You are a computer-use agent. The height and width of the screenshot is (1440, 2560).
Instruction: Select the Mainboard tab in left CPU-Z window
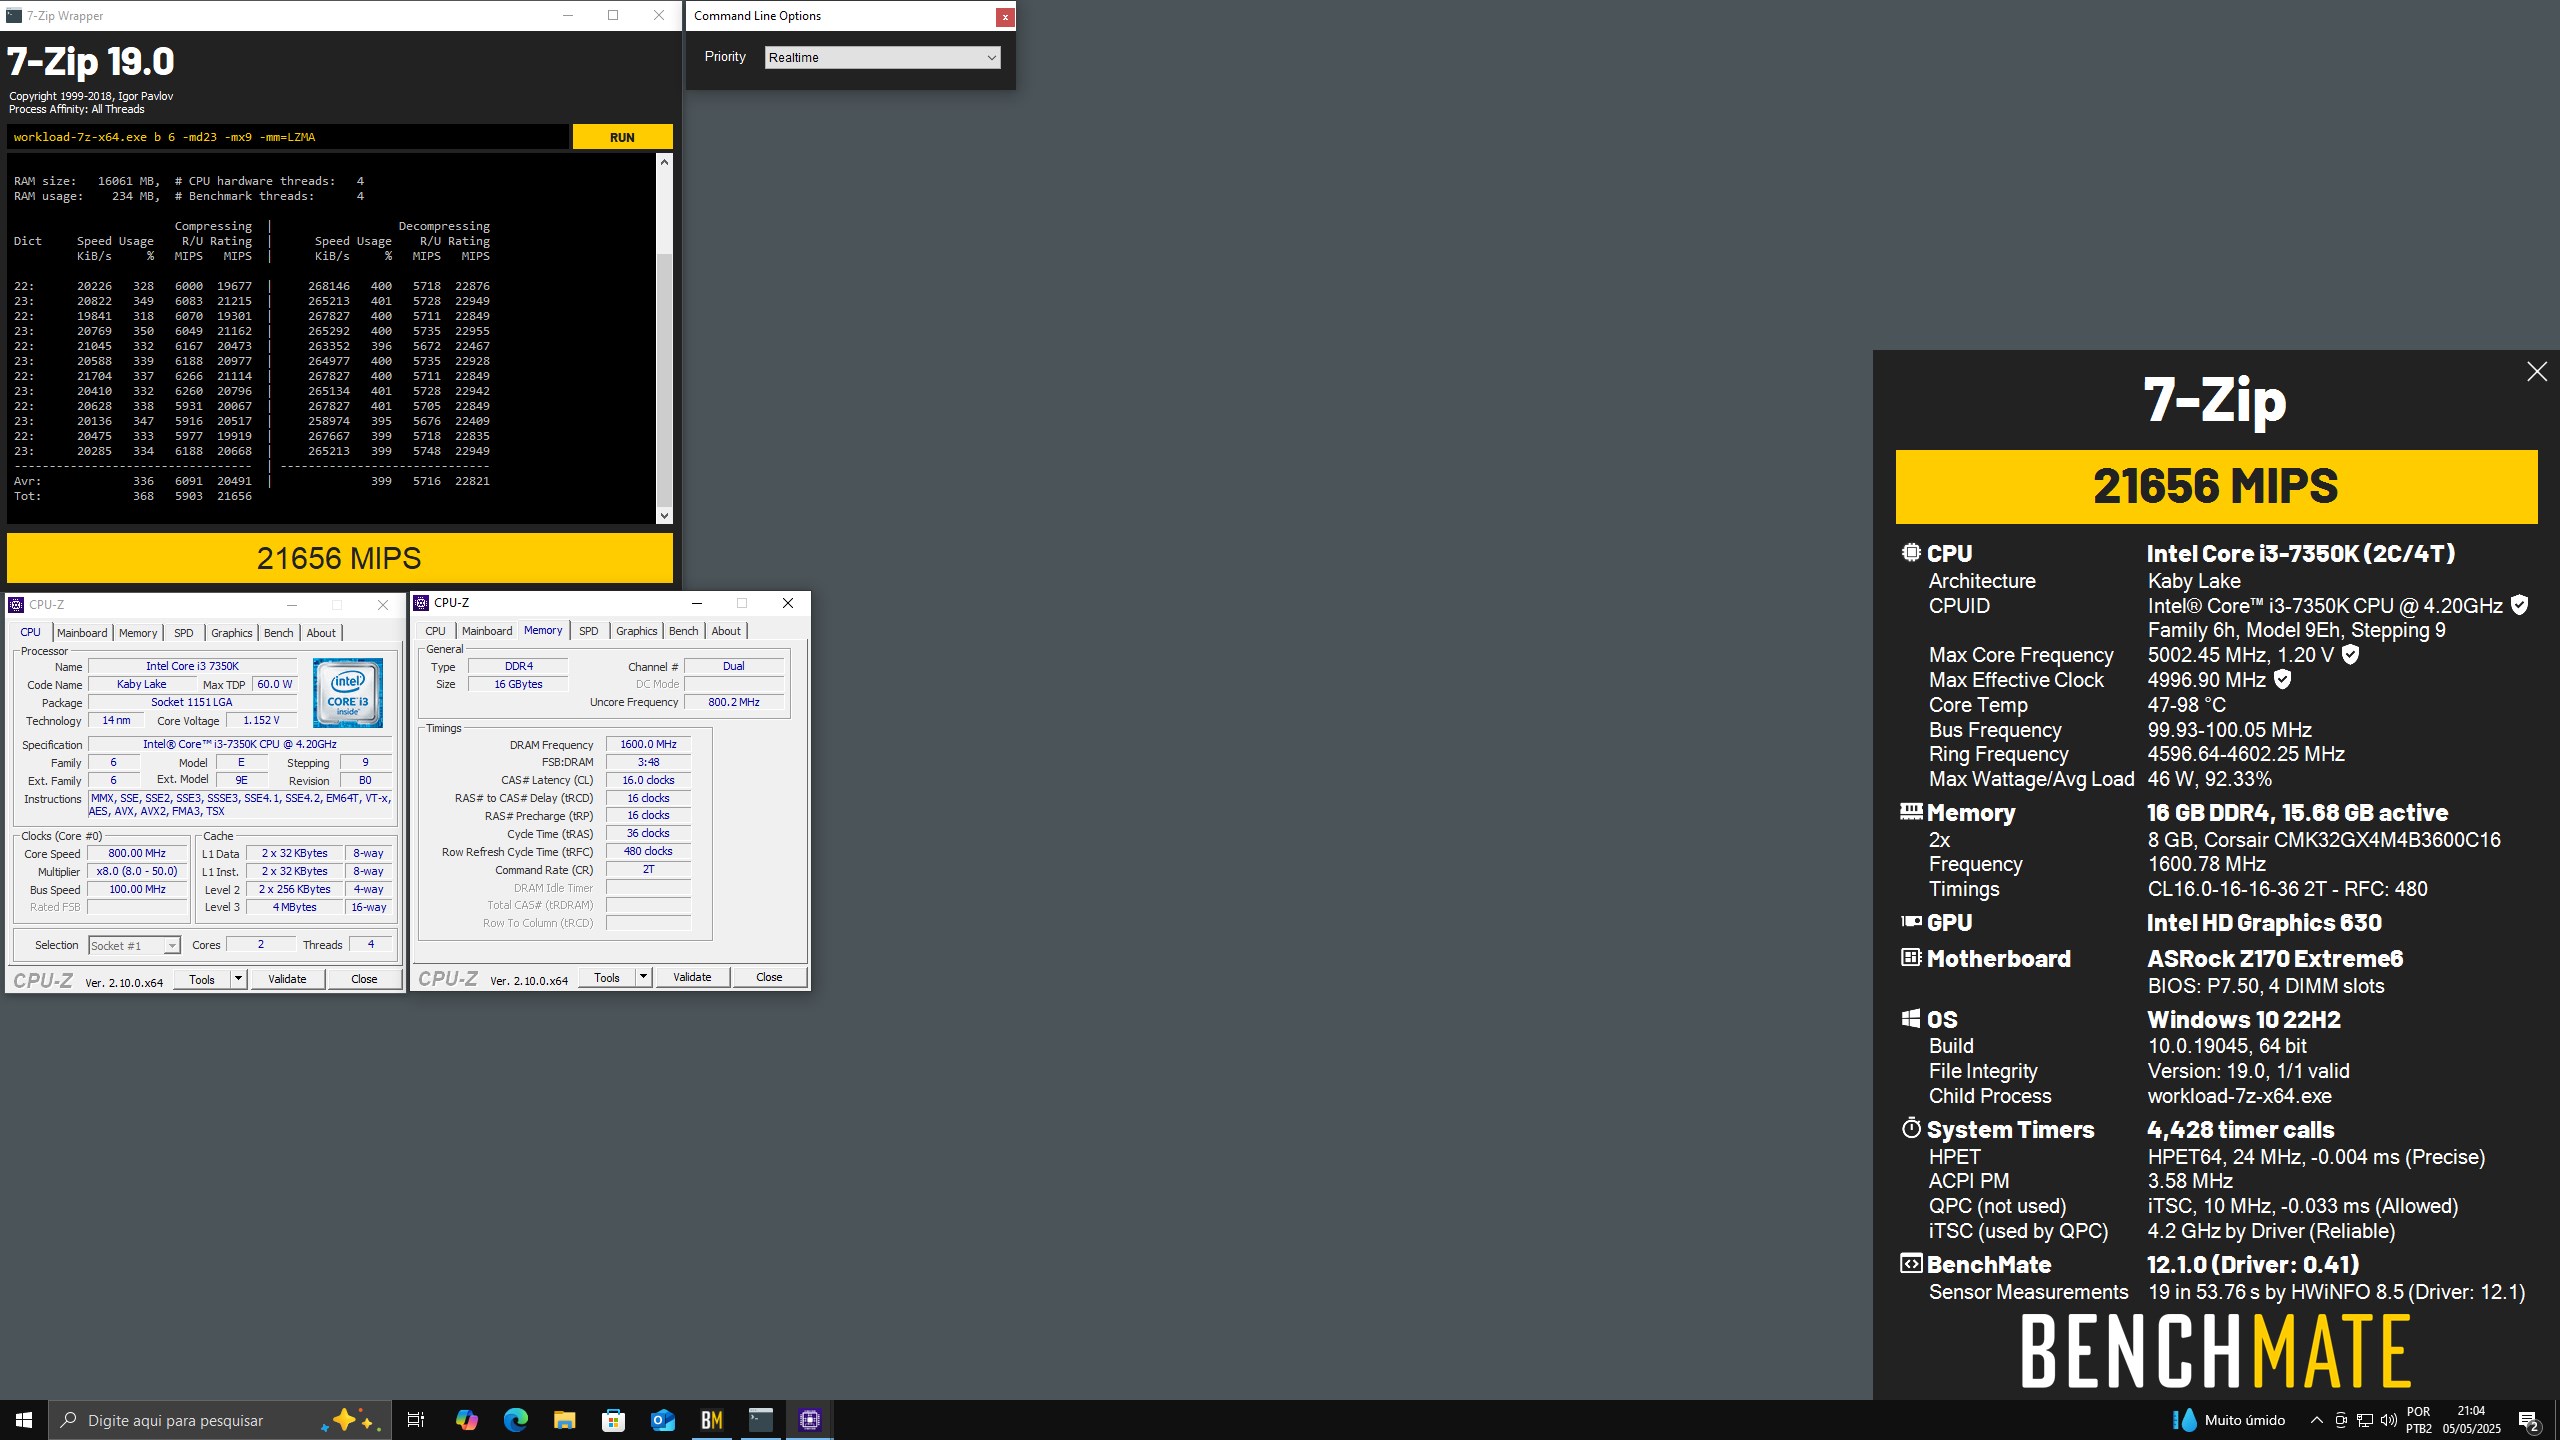click(x=82, y=633)
